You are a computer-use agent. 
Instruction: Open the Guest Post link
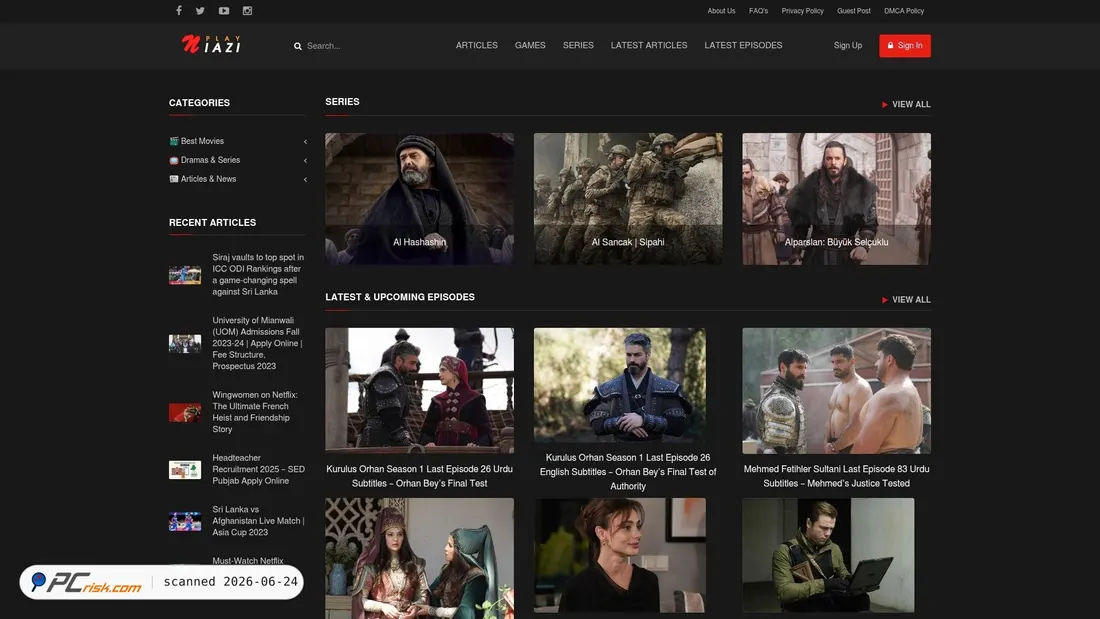click(854, 11)
